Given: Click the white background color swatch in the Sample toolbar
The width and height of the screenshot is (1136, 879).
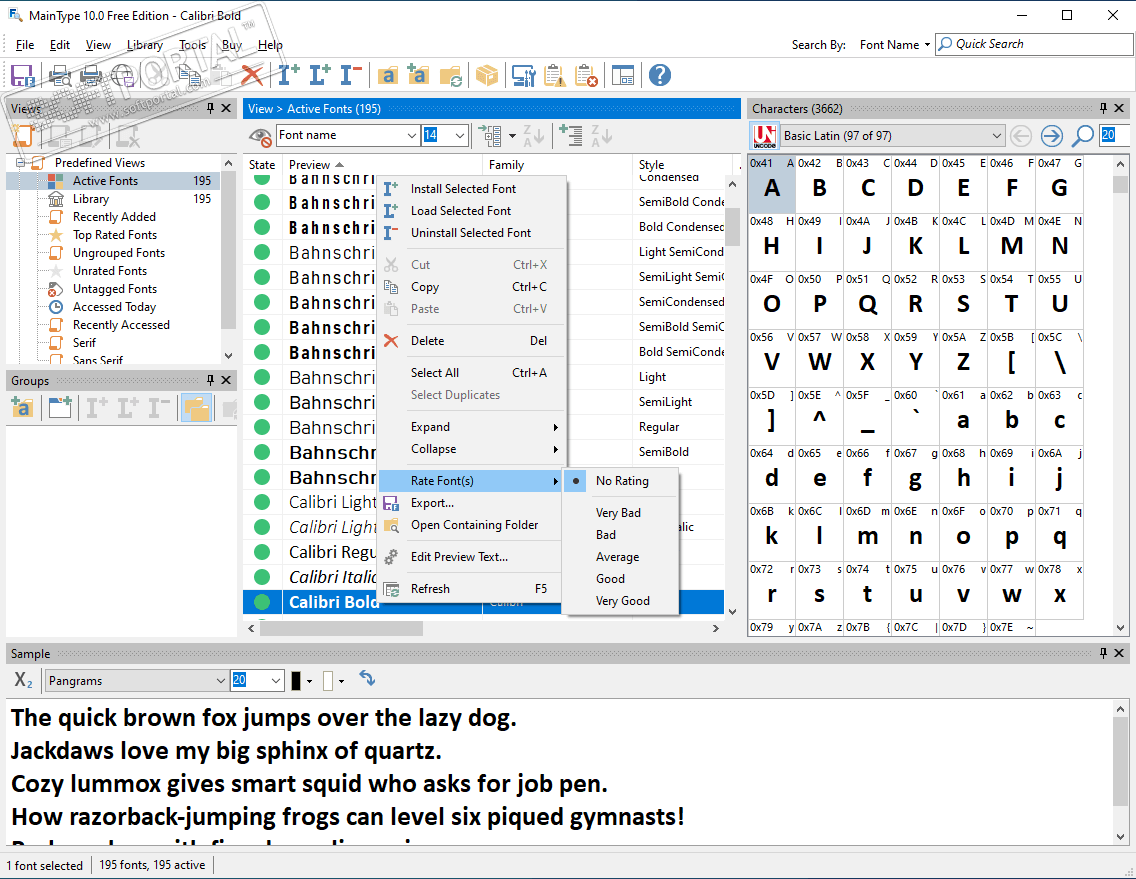Looking at the screenshot, I should (x=328, y=680).
